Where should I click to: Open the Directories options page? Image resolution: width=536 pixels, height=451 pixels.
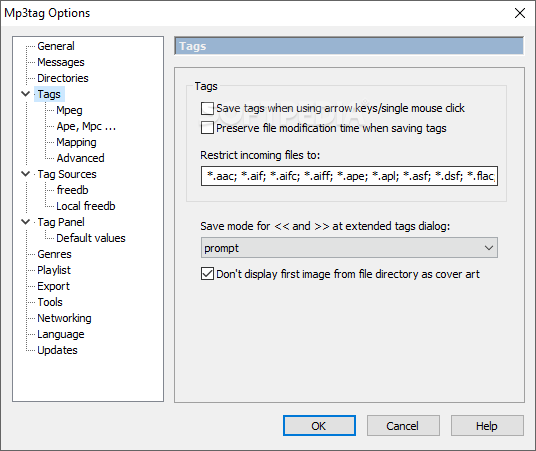[63, 78]
